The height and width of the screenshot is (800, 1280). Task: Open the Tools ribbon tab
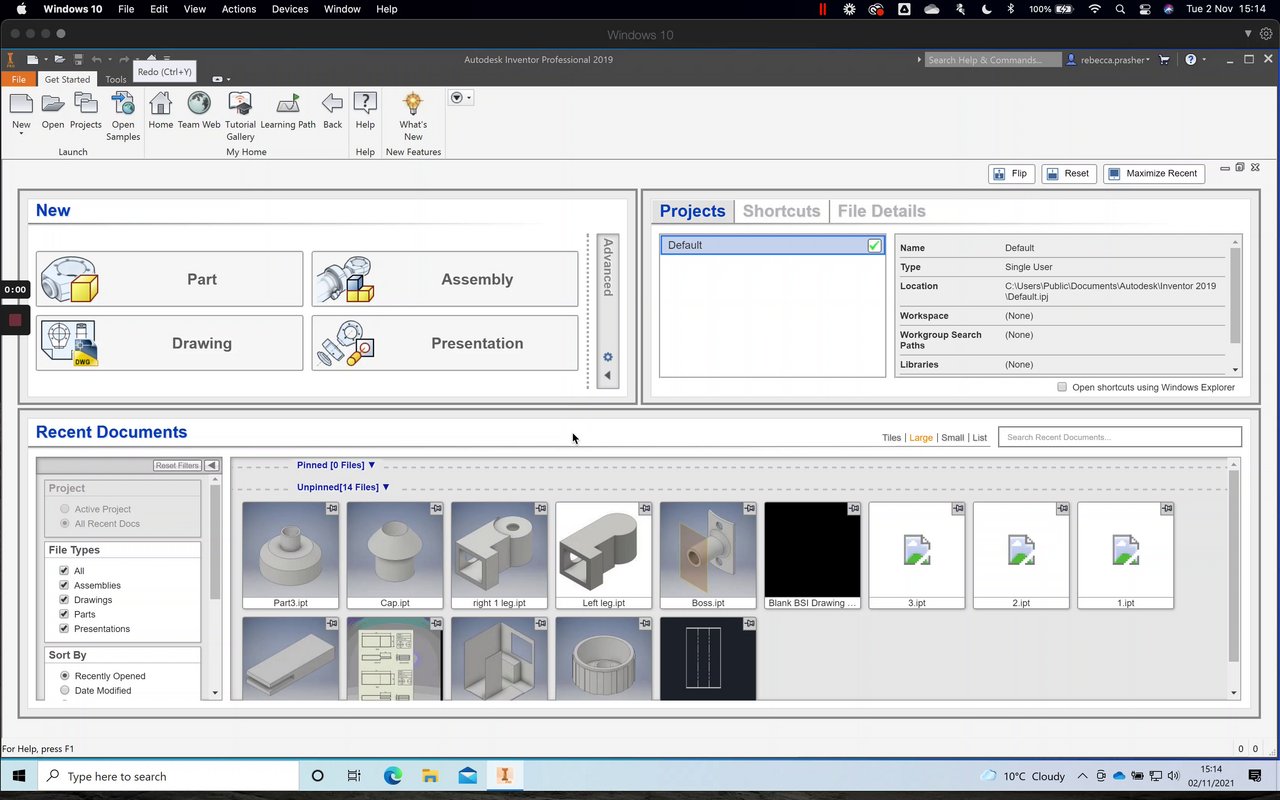coord(116,79)
